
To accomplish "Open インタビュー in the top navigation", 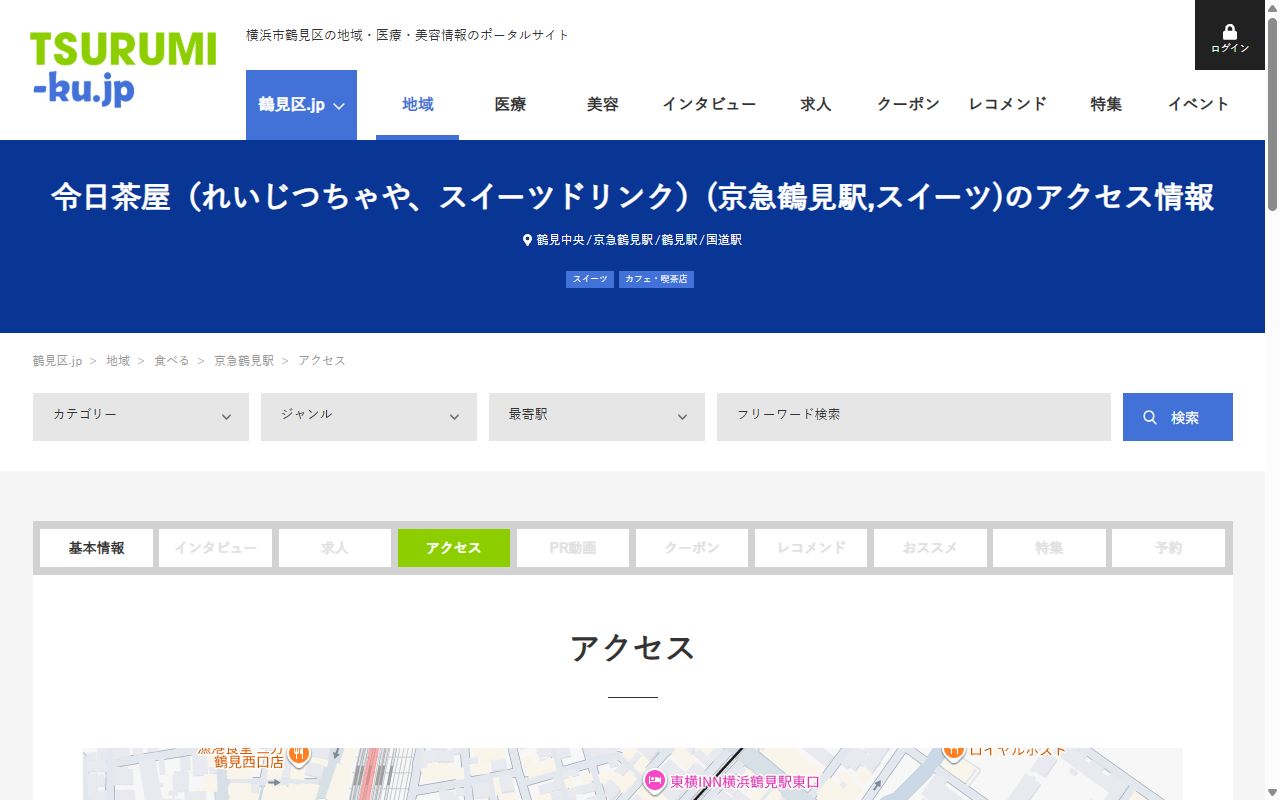I will [x=709, y=104].
